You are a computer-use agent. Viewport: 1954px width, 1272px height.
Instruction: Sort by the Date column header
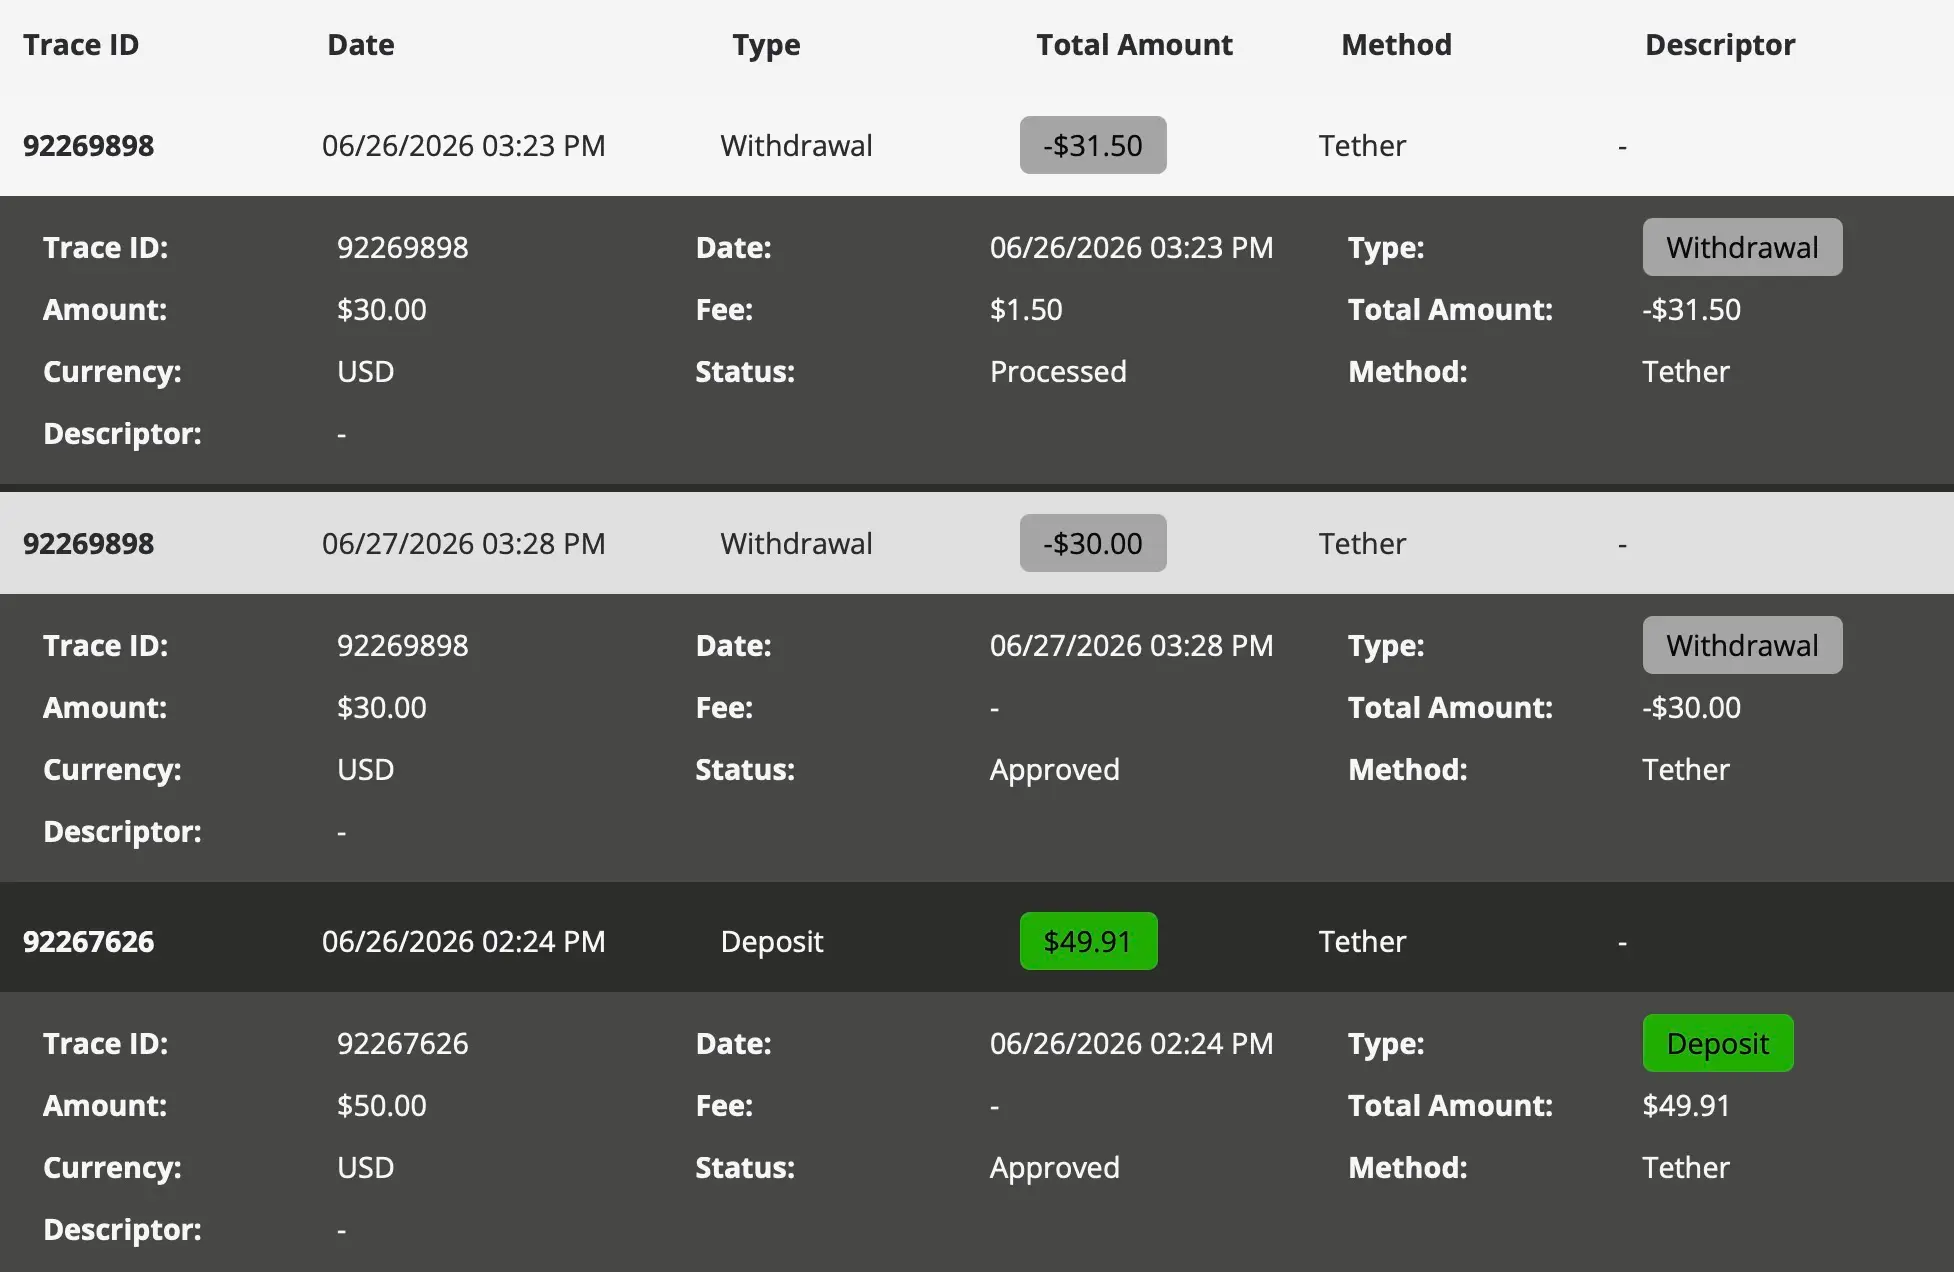click(x=361, y=45)
